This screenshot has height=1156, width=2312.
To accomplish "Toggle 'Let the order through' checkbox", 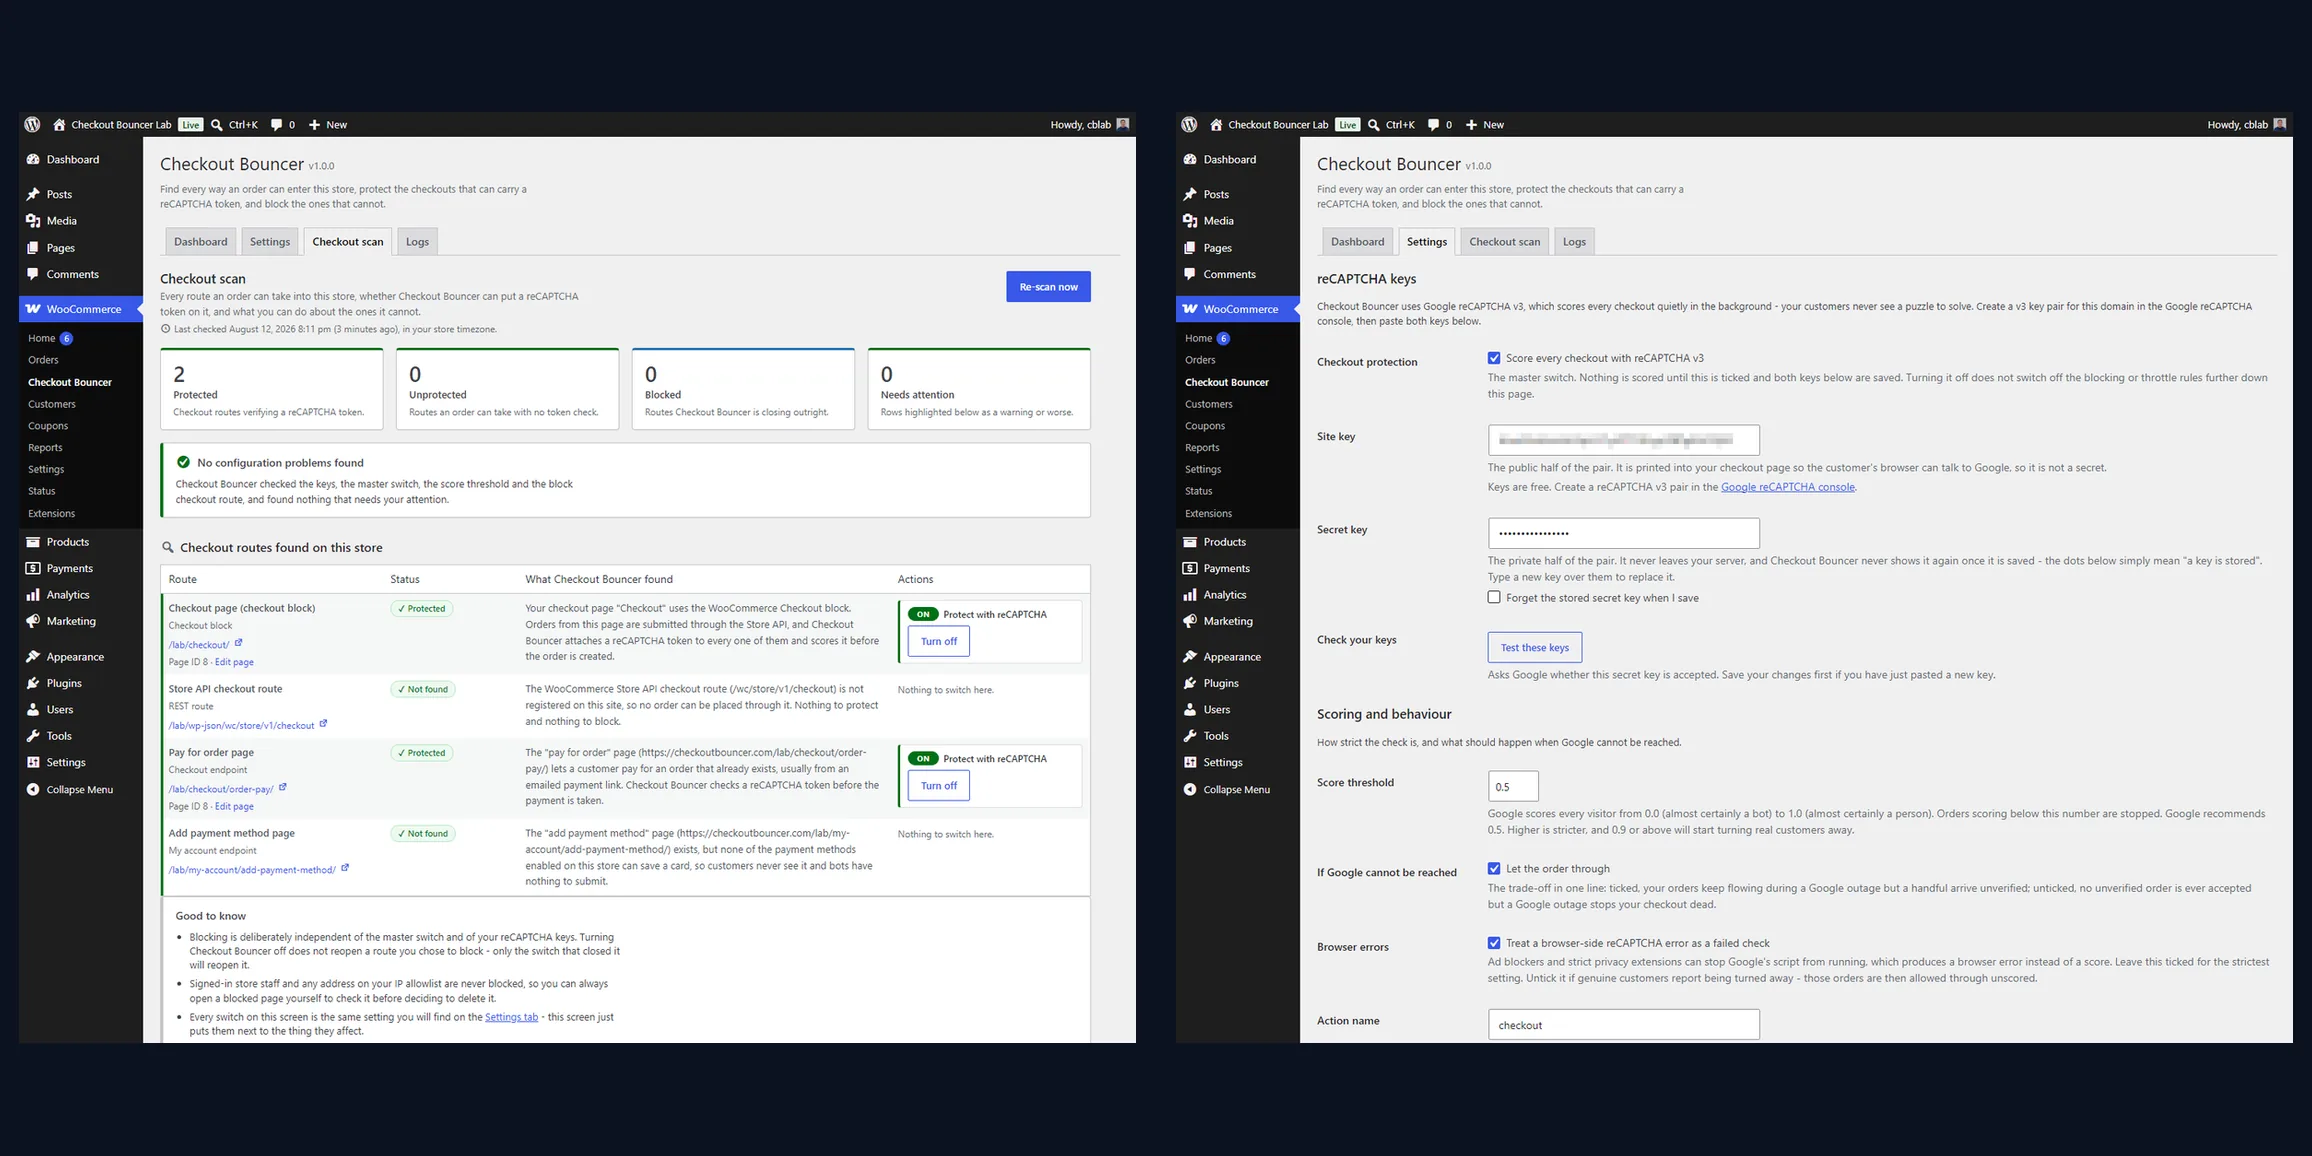I will [x=1494, y=869].
